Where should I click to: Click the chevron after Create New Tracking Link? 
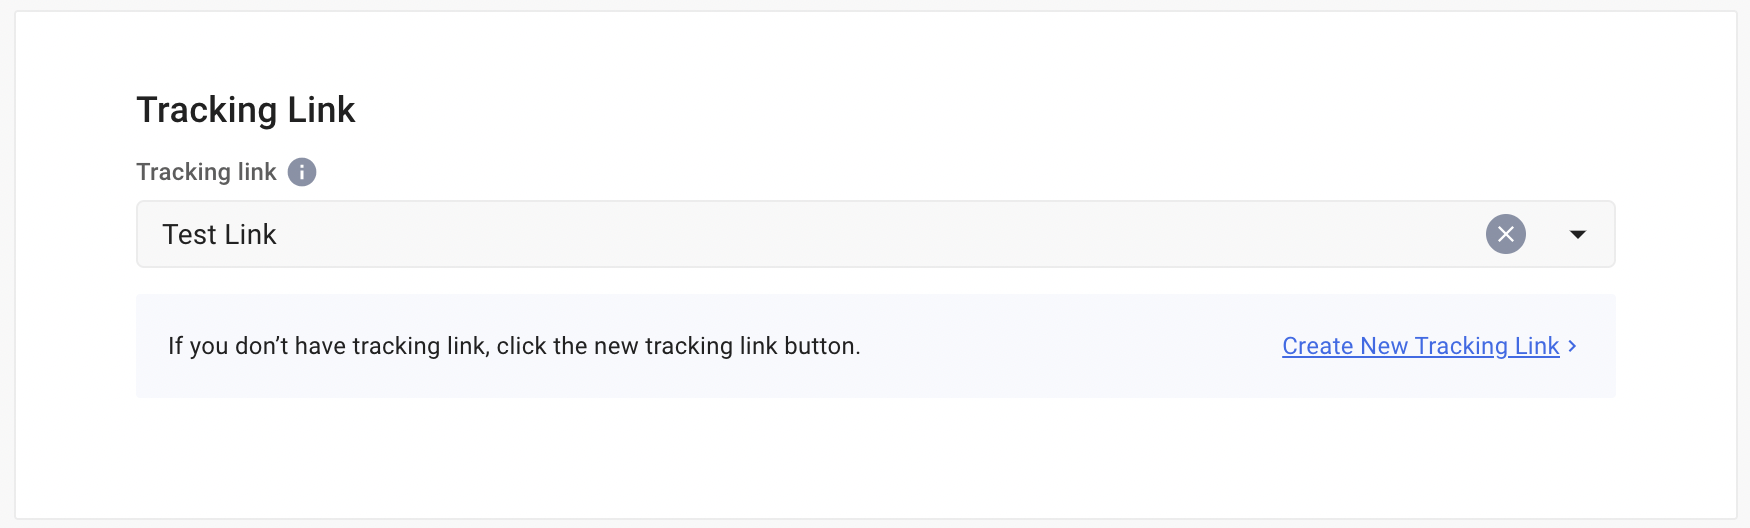coord(1573,346)
